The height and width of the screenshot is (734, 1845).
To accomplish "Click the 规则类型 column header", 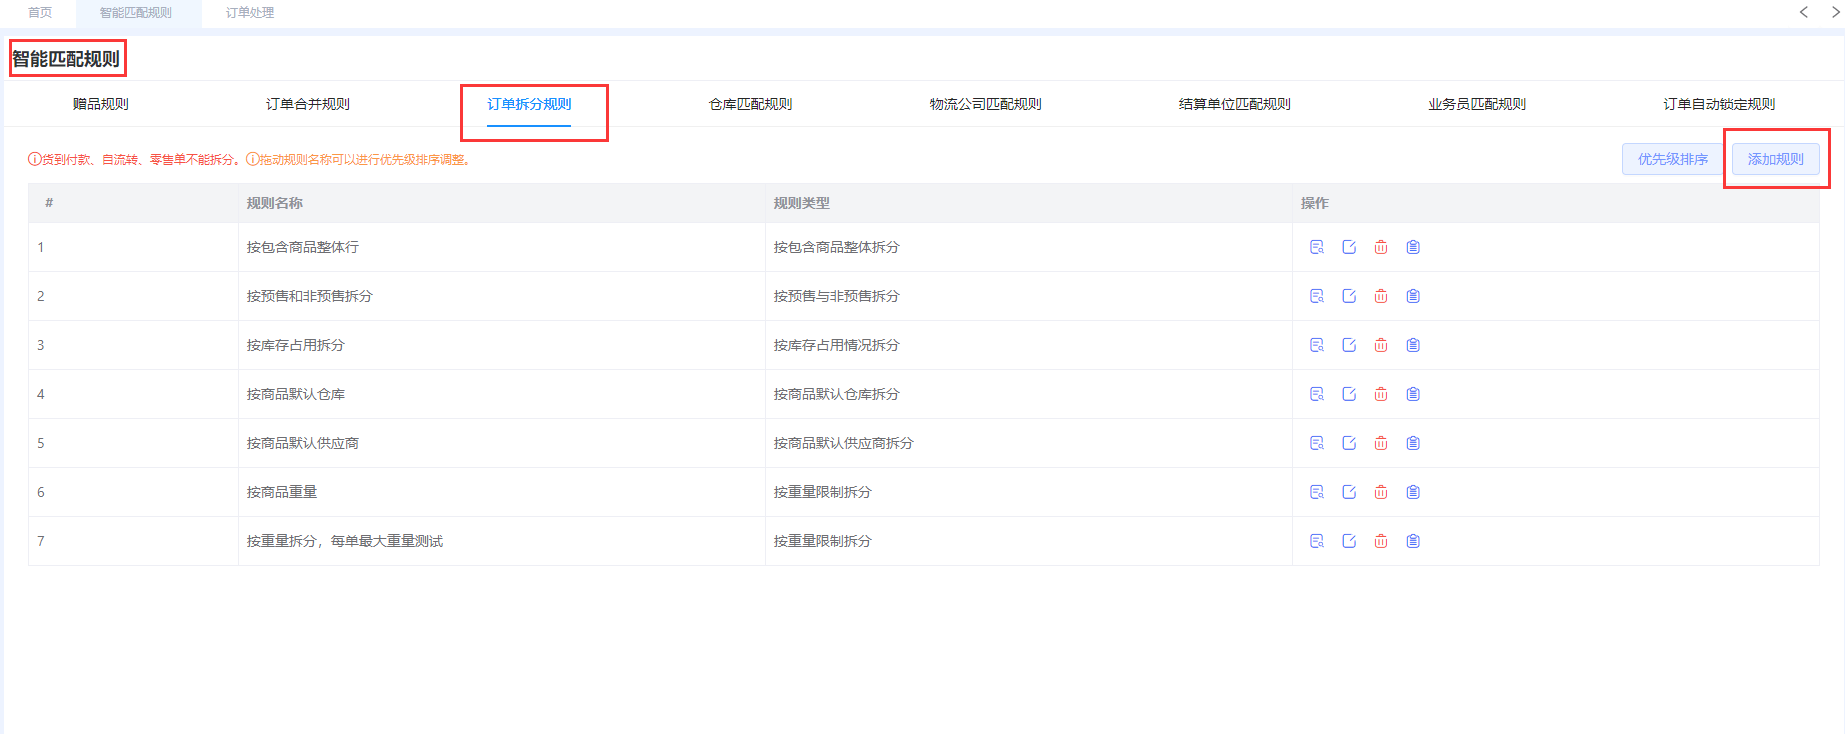I will tap(802, 203).
